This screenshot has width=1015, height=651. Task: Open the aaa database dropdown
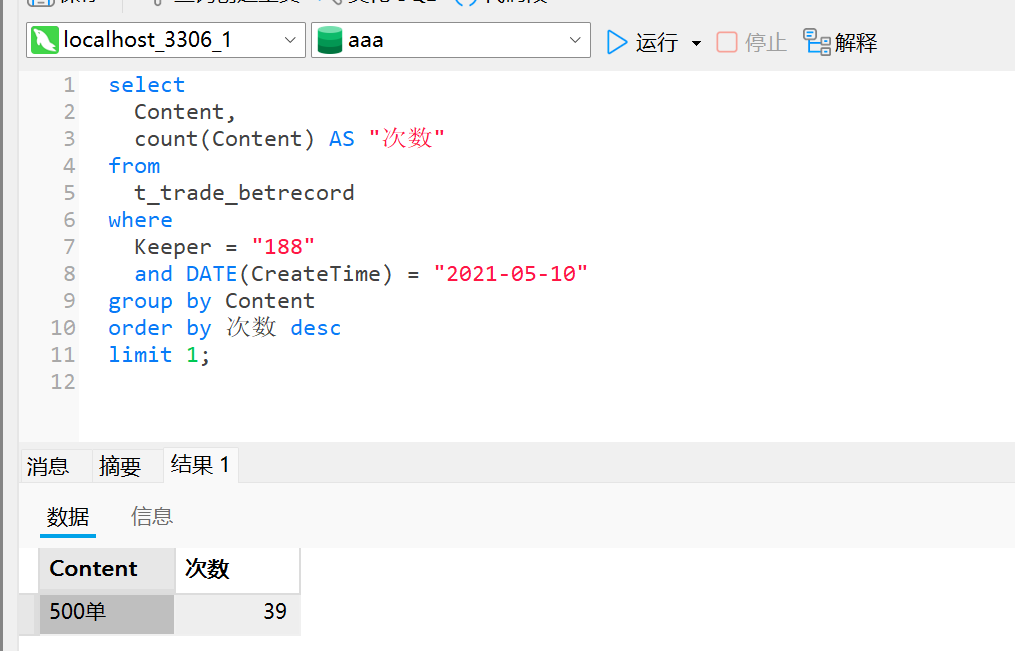451,40
